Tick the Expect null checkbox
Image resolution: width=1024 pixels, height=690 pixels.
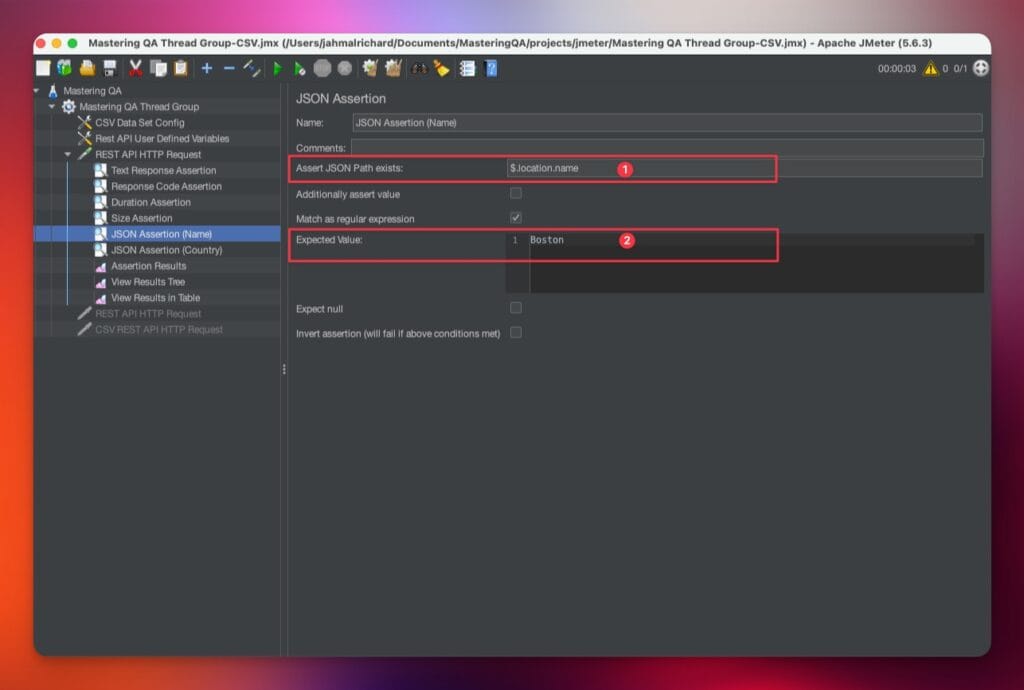click(x=516, y=307)
